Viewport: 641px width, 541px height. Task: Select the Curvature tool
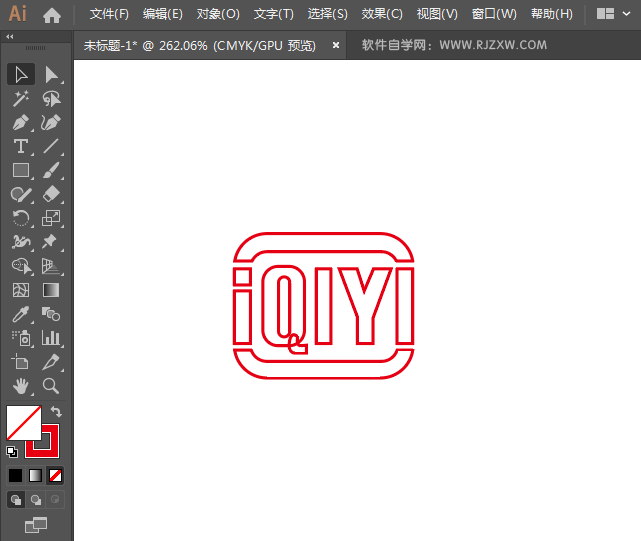click(x=52, y=122)
